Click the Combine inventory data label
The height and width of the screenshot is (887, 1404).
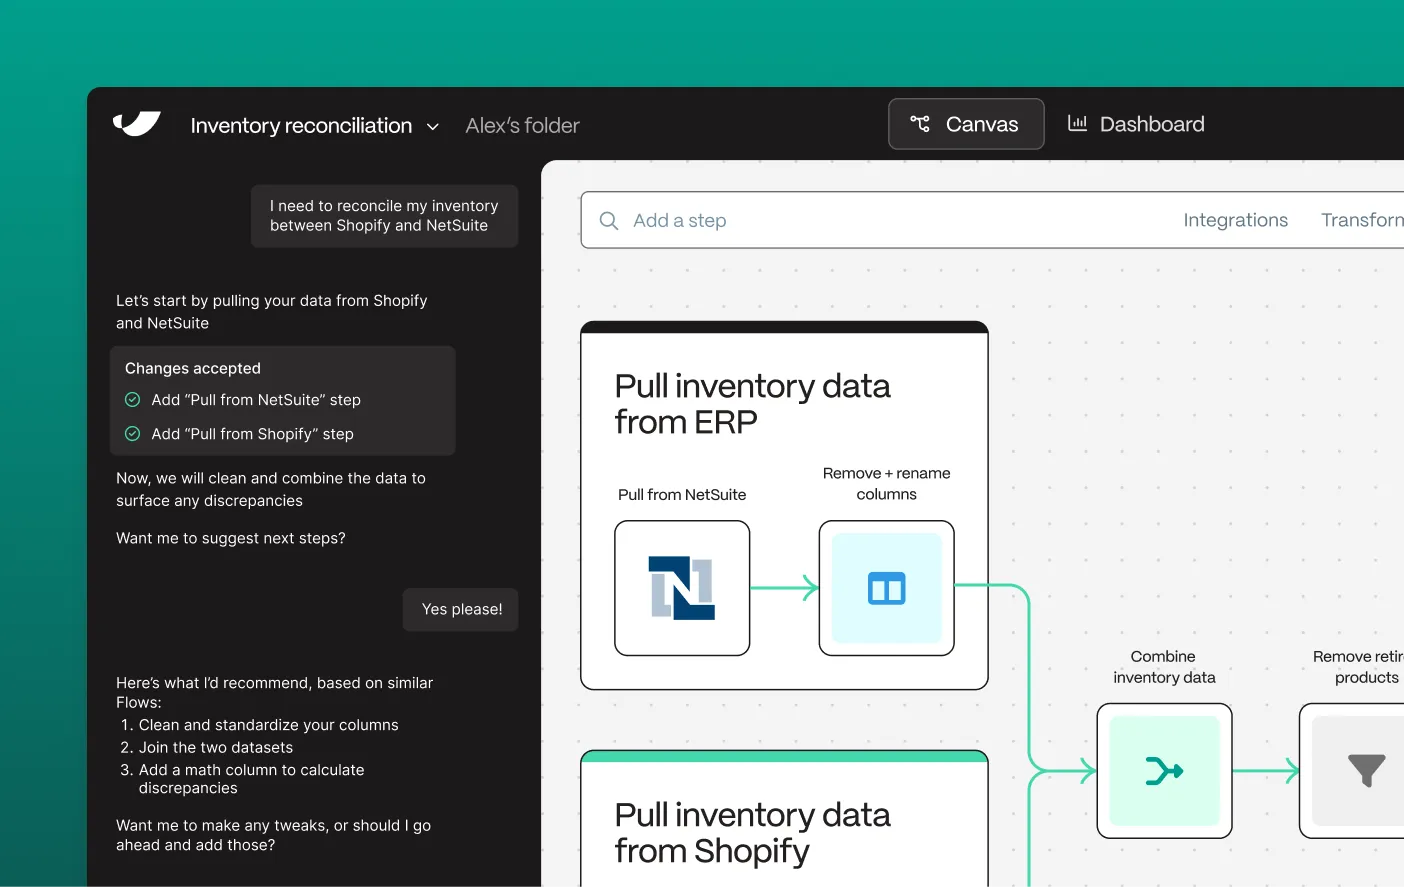[1164, 667]
